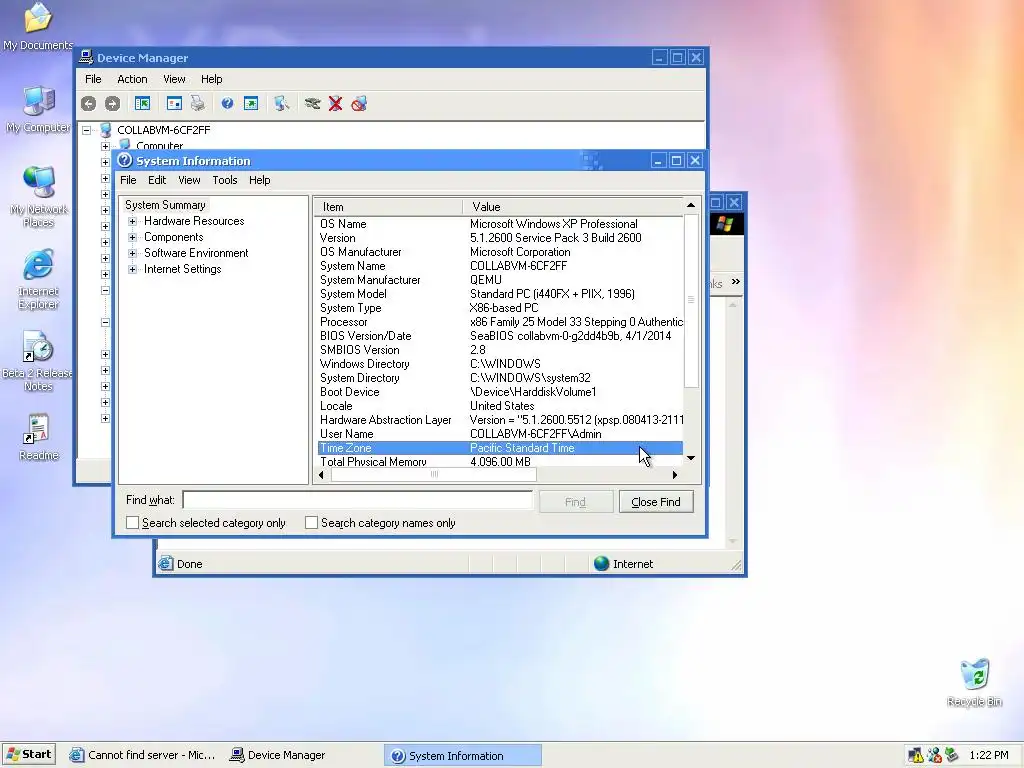Select the BIOS Version/Date row
The image size is (1024, 768).
click(500, 336)
